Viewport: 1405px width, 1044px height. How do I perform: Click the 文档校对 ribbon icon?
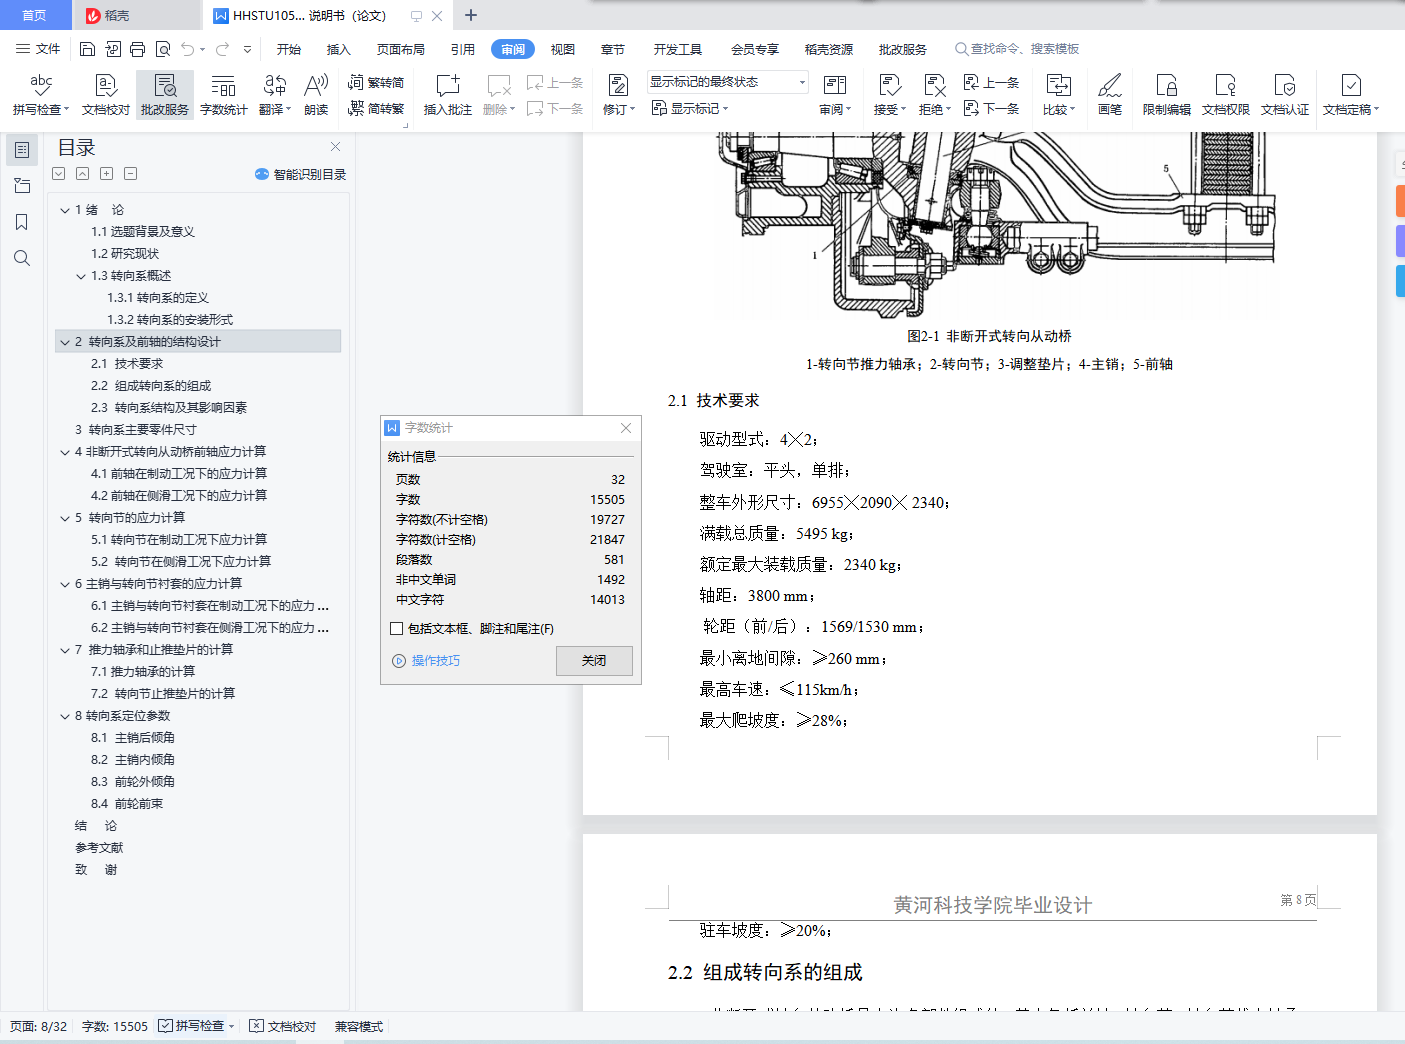coord(106,95)
